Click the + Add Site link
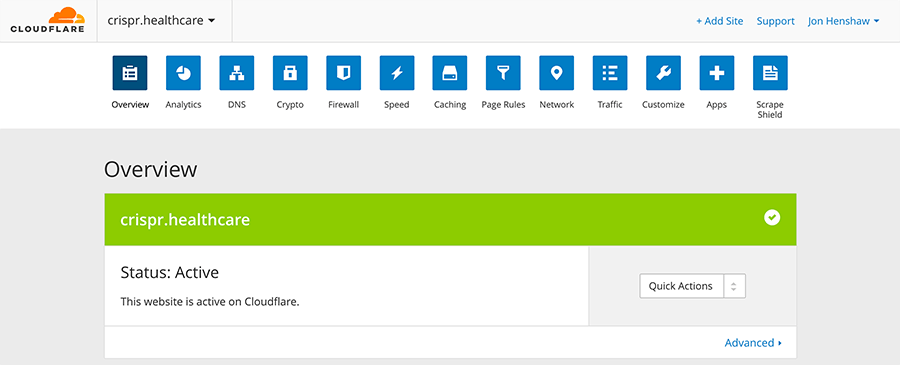 click(x=720, y=21)
